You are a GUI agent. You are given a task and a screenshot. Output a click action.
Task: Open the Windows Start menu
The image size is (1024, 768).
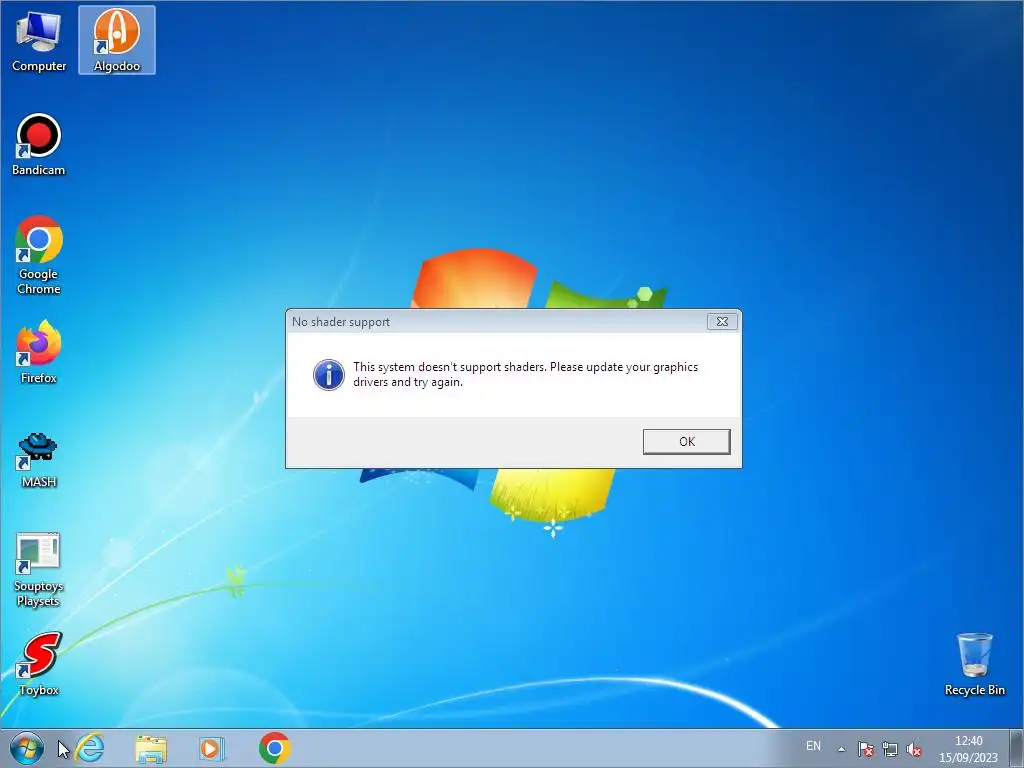pyautogui.click(x=27, y=748)
